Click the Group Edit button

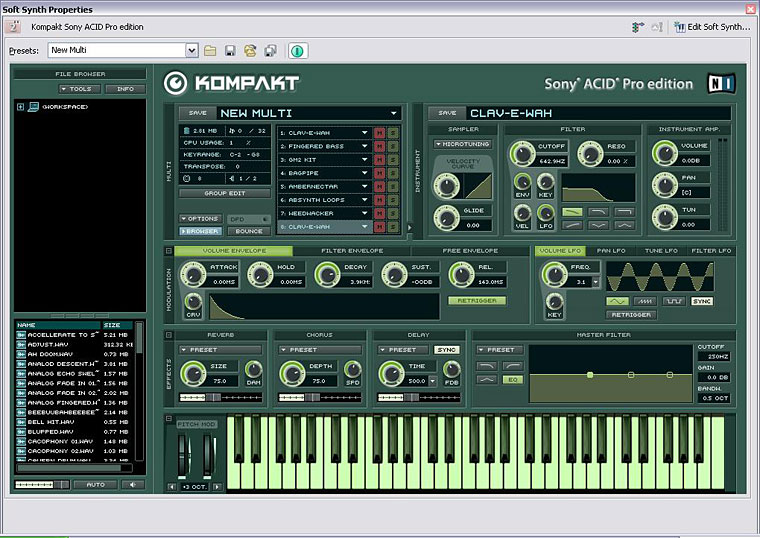point(224,193)
